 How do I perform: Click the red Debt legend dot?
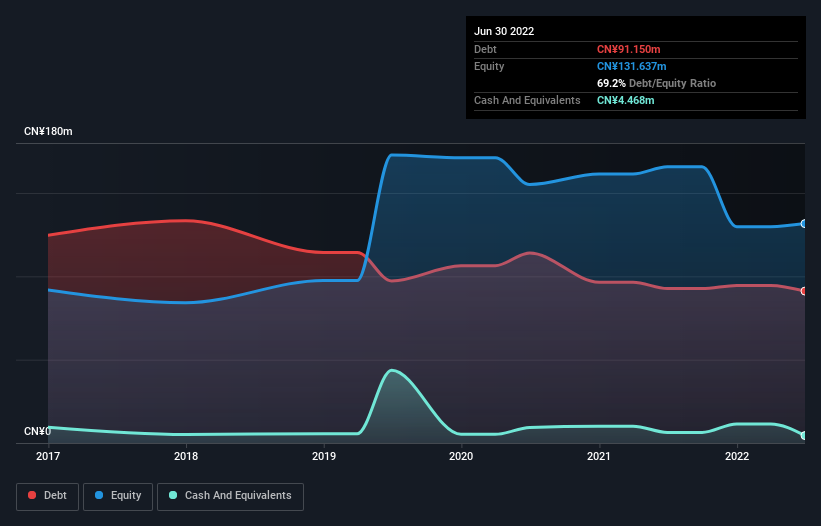[x=32, y=495]
